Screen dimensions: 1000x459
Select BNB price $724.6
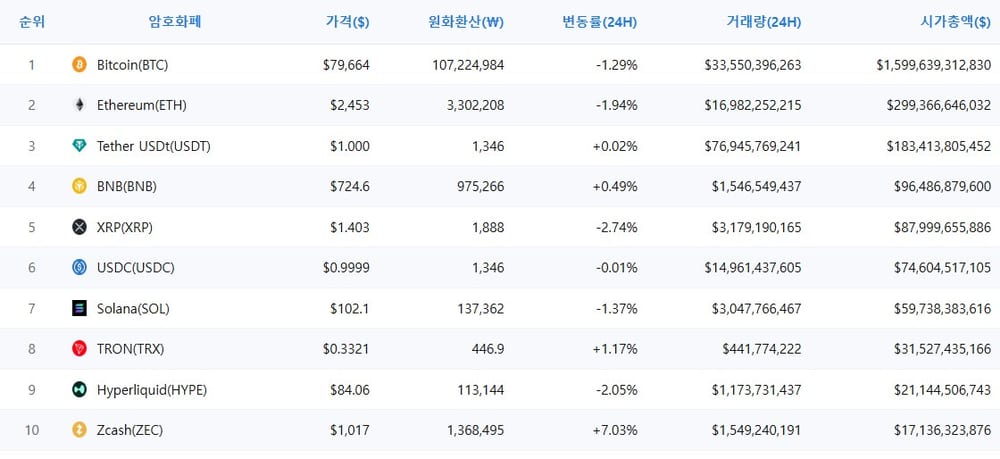pos(349,187)
